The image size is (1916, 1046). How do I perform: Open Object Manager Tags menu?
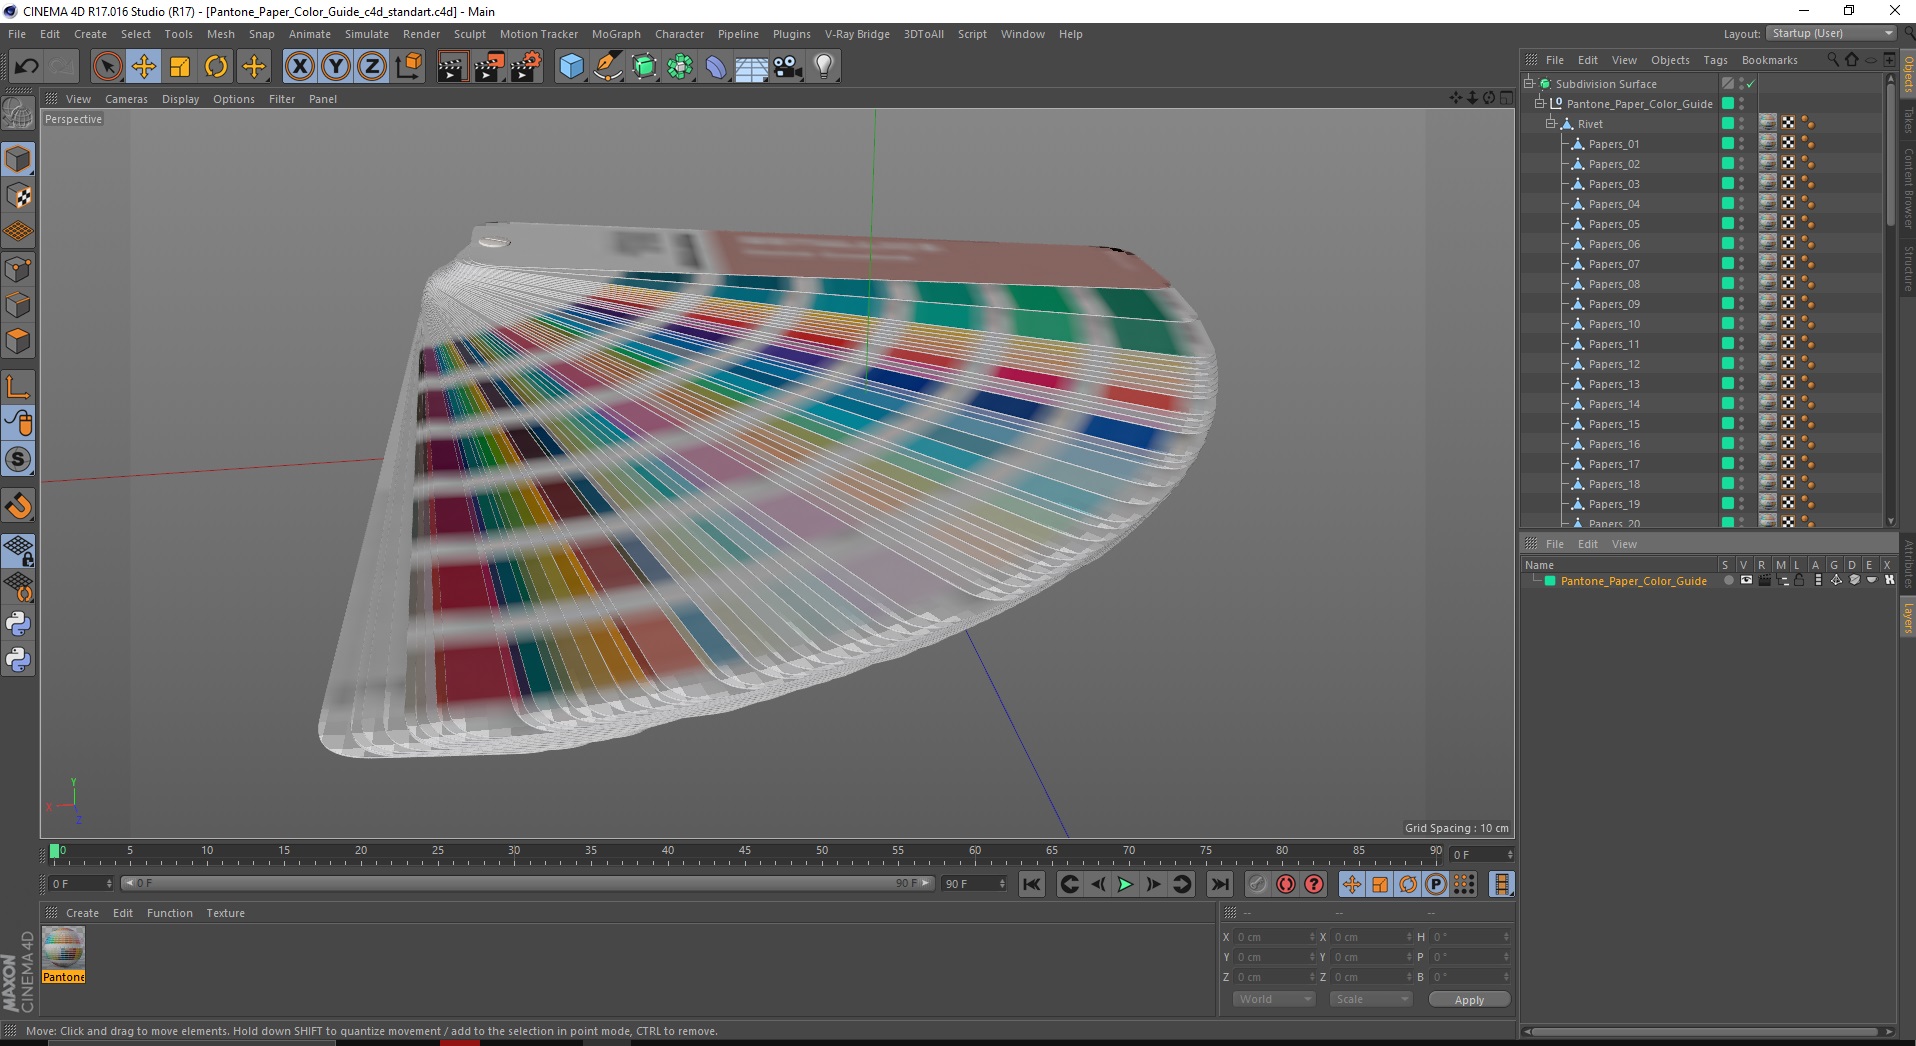pos(1716,60)
